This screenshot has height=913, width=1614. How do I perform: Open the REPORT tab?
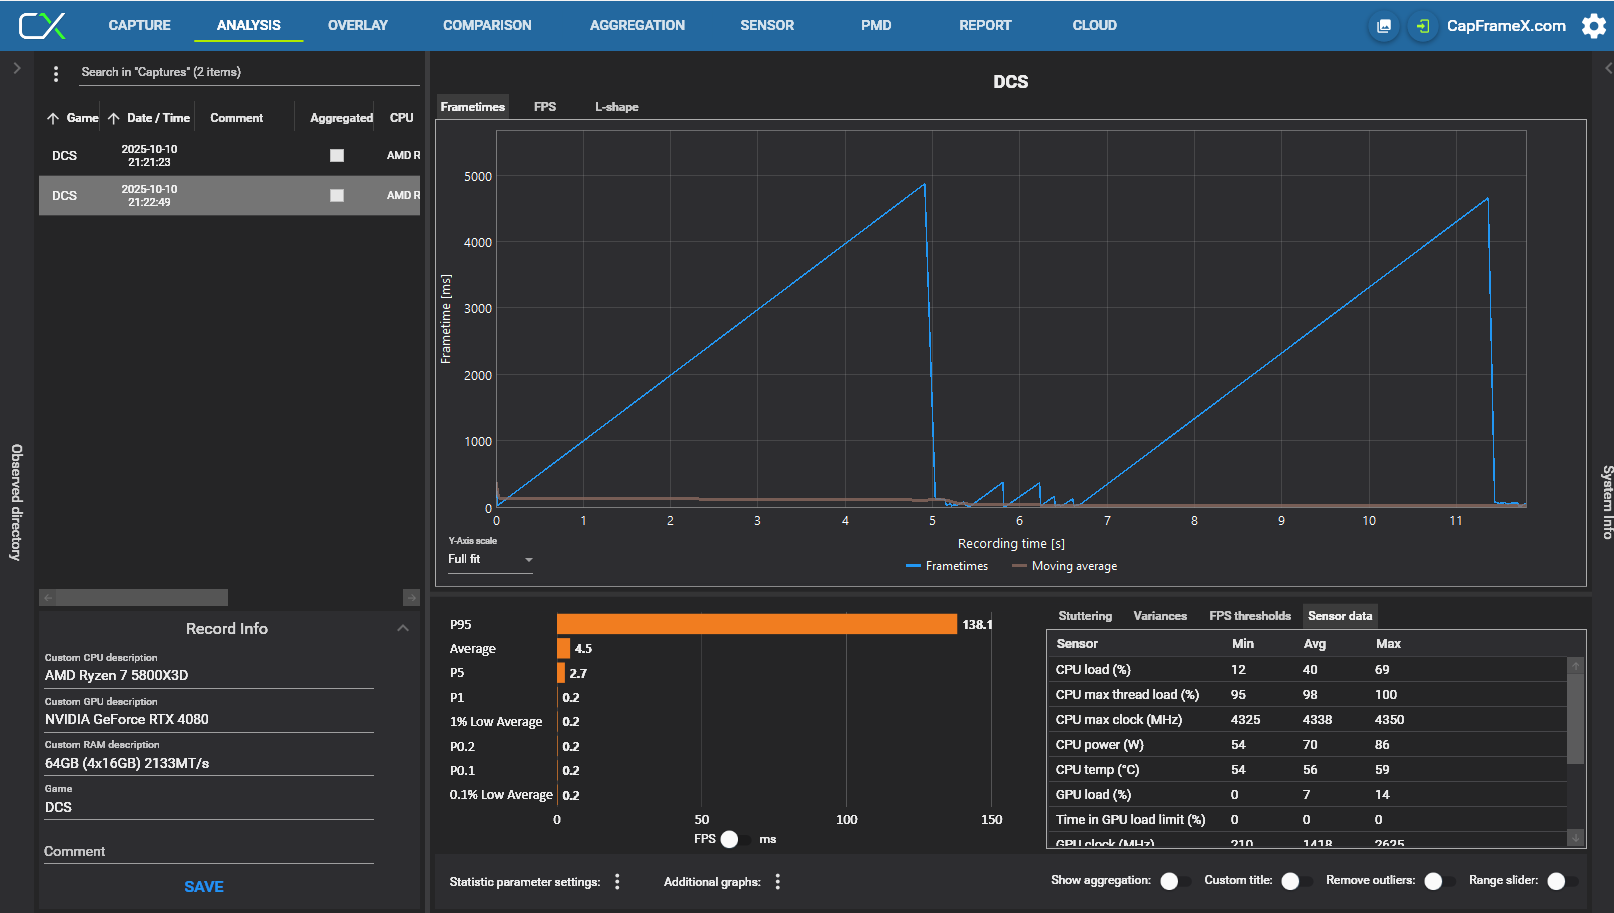985,25
